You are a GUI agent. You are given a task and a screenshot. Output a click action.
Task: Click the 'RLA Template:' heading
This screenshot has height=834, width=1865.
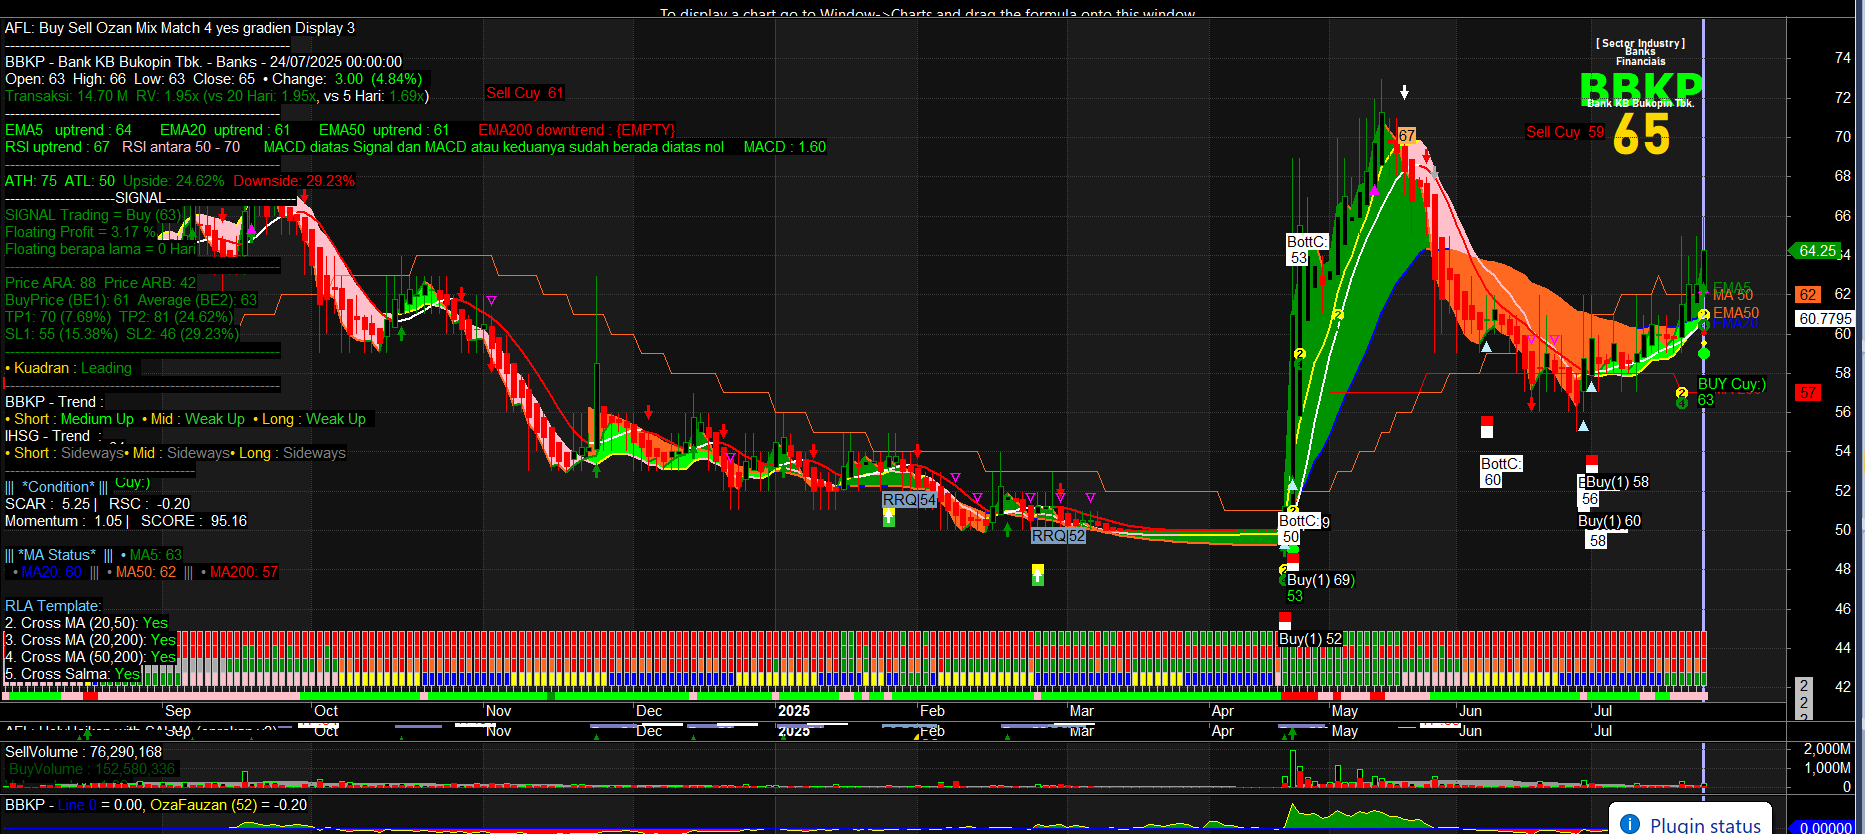click(53, 606)
